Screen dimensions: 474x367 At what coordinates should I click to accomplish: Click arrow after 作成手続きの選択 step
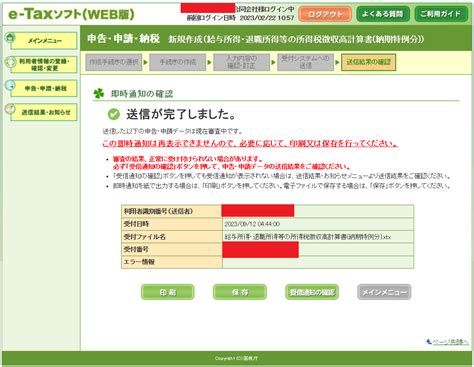[x=146, y=62]
